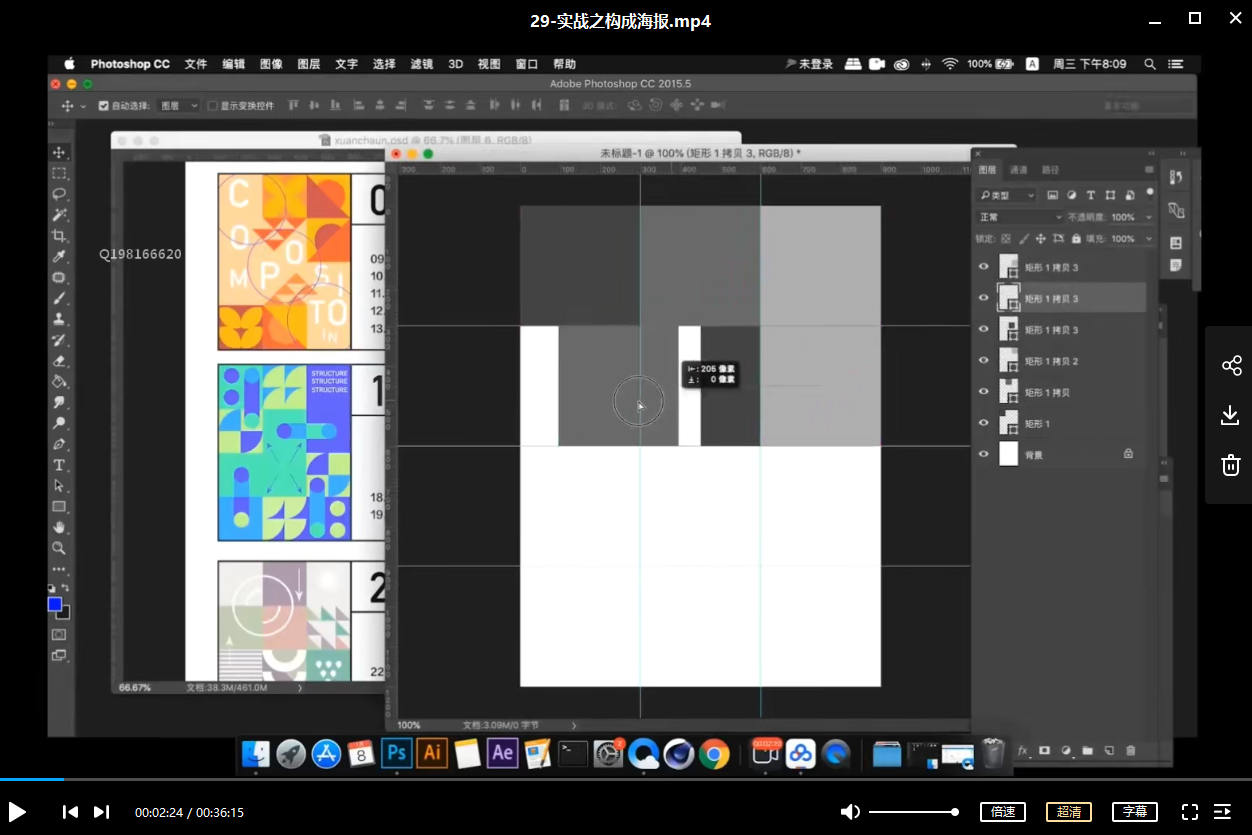The height and width of the screenshot is (835, 1252).
Task: Hide the 背景 layer with eye icon
Action: [x=983, y=455]
